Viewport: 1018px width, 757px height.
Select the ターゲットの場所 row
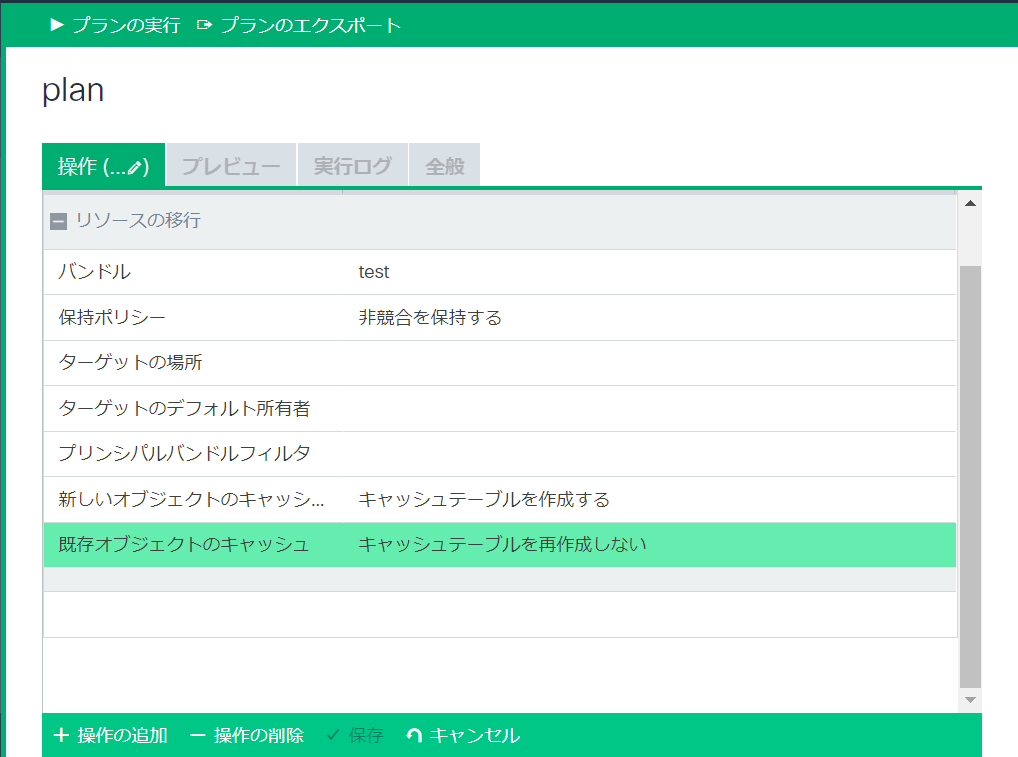[499, 362]
